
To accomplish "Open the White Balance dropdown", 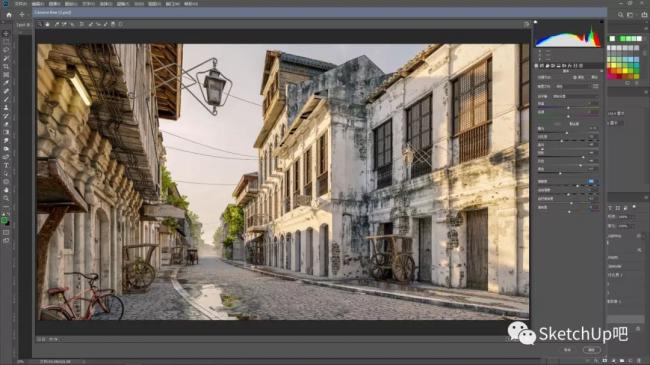I will click(x=575, y=96).
